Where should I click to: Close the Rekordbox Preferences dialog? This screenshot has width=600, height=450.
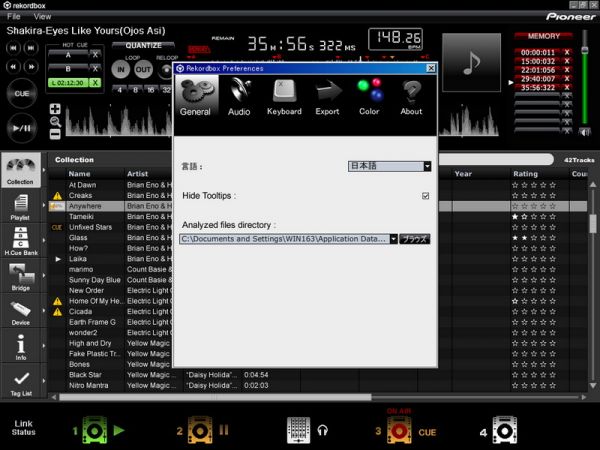431,68
